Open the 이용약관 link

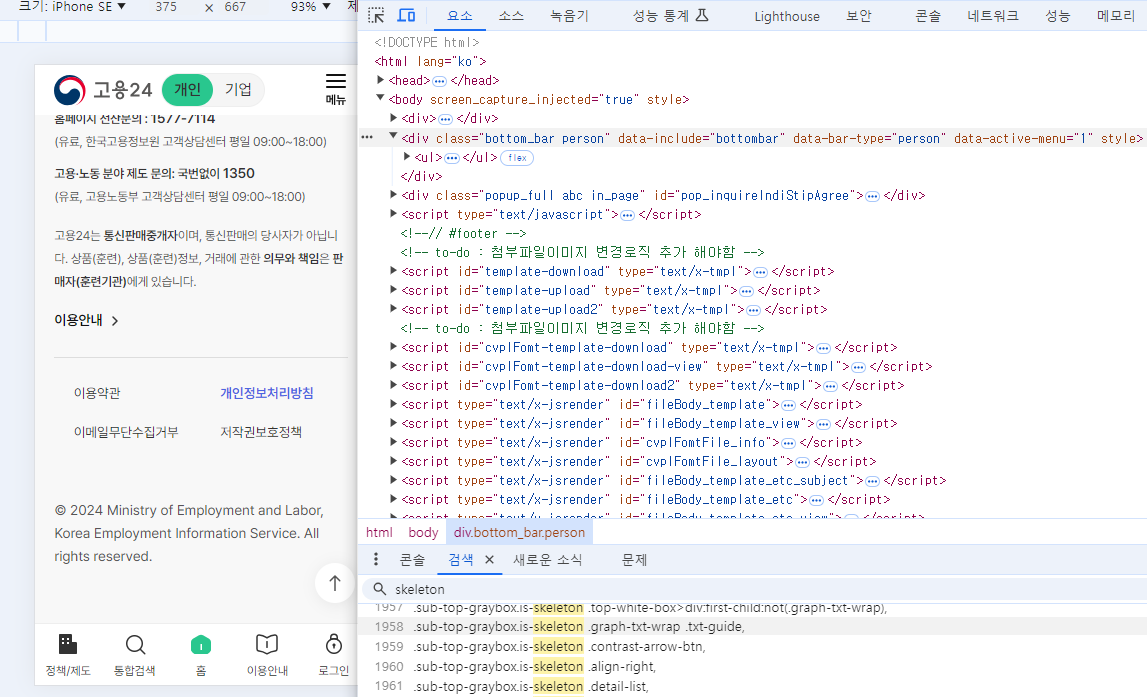point(97,393)
